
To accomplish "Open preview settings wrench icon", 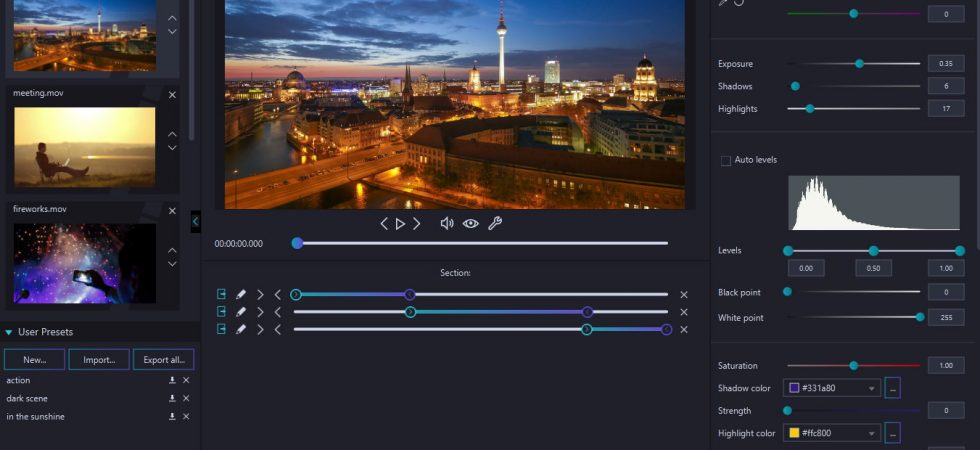I will coord(494,223).
